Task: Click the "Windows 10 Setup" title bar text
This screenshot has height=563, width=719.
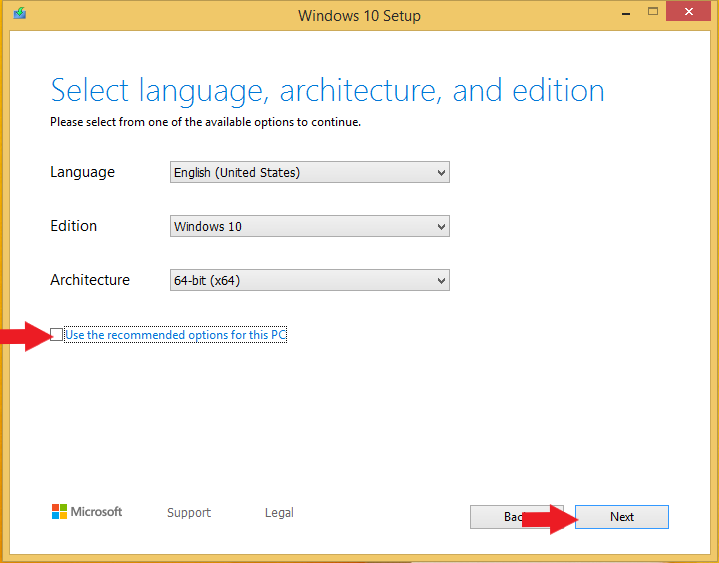Action: click(x=359, y=16)
